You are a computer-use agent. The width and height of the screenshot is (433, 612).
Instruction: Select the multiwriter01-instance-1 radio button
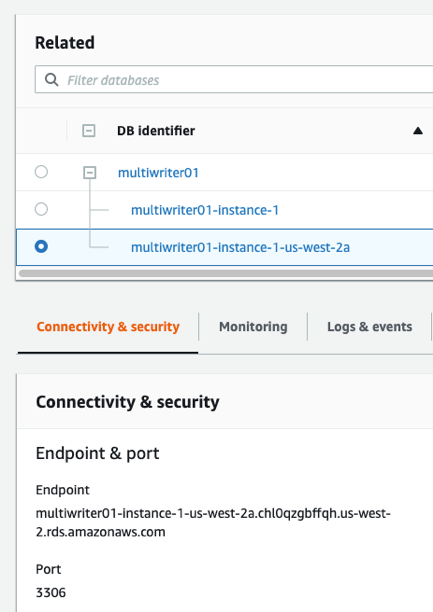click(x=41, y=209)
